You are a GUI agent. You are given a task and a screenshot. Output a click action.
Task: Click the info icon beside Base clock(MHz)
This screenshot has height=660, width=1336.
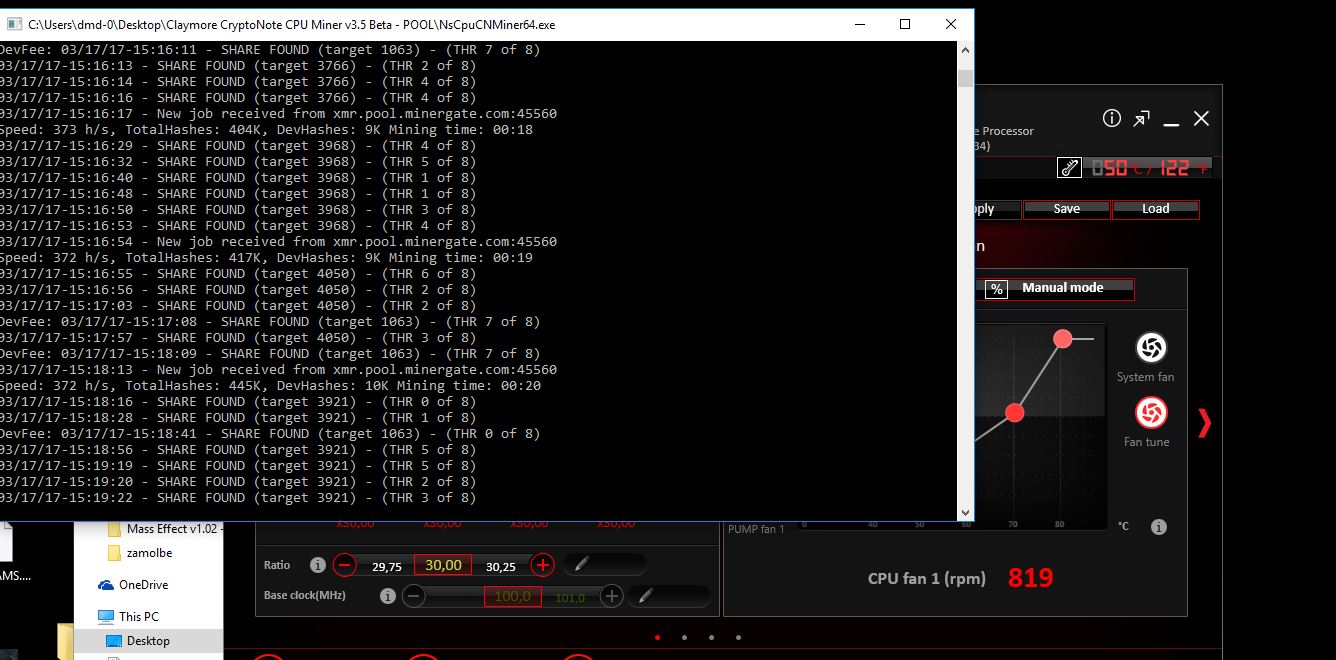point(388,596)
